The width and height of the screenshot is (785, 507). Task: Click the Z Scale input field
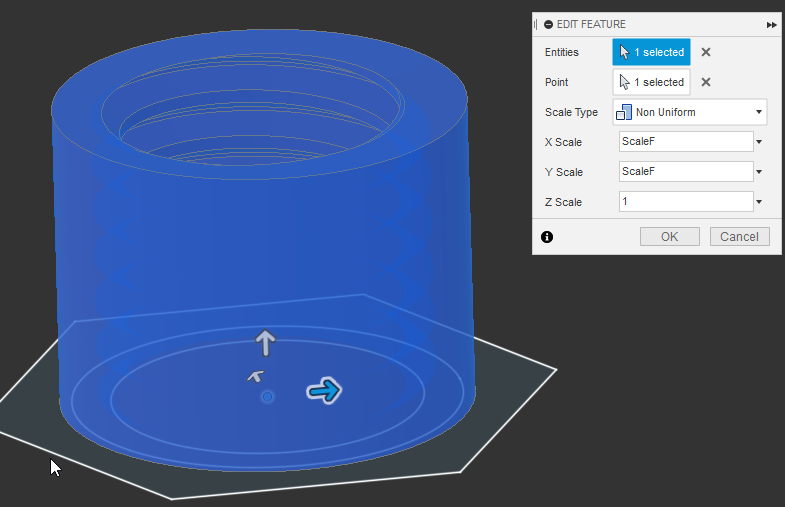(686, 202)
